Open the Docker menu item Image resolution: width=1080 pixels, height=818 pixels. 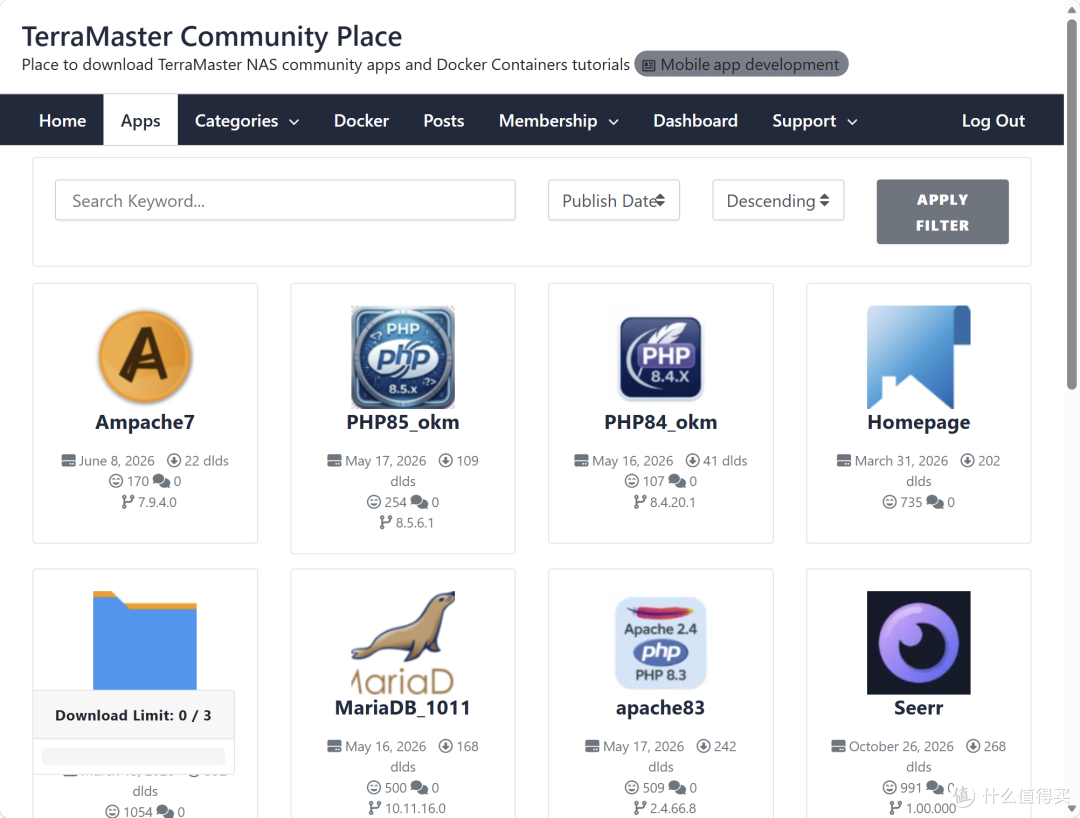tap(362, 120)
